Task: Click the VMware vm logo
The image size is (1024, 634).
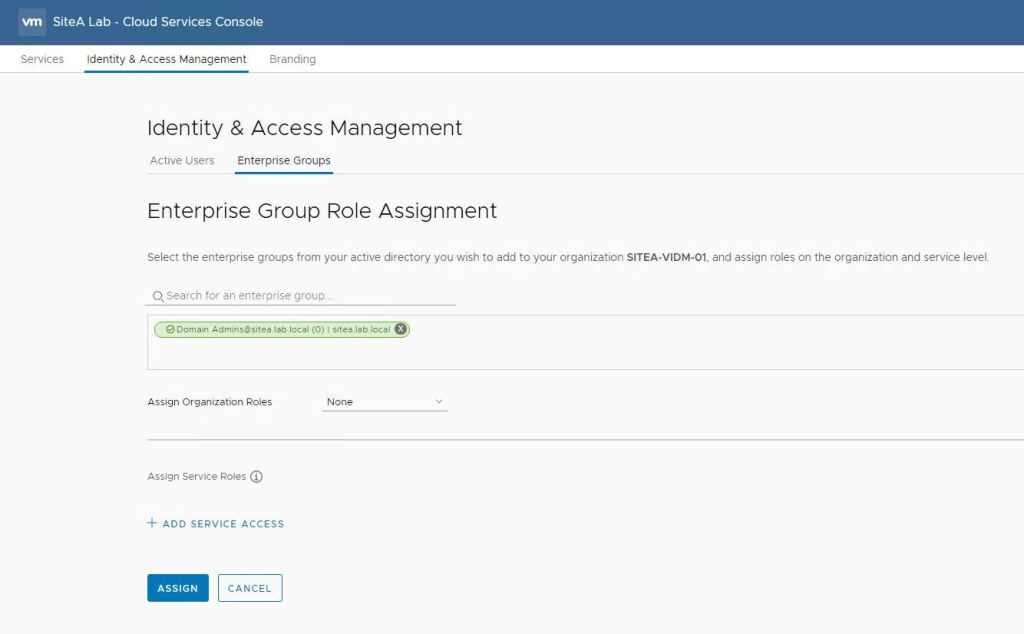Action: [32, 21]
